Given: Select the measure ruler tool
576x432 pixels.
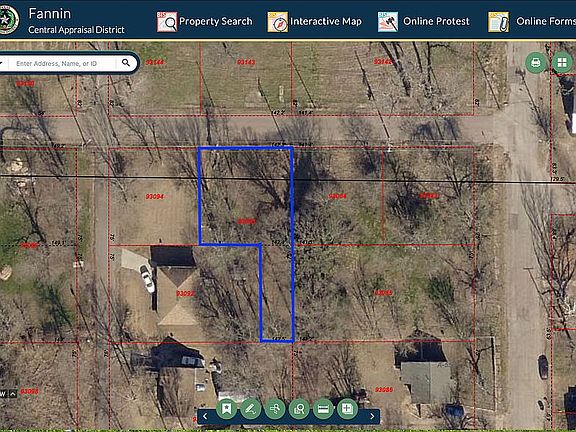Looking at the screenshot, I should click(x=323, y=408).
